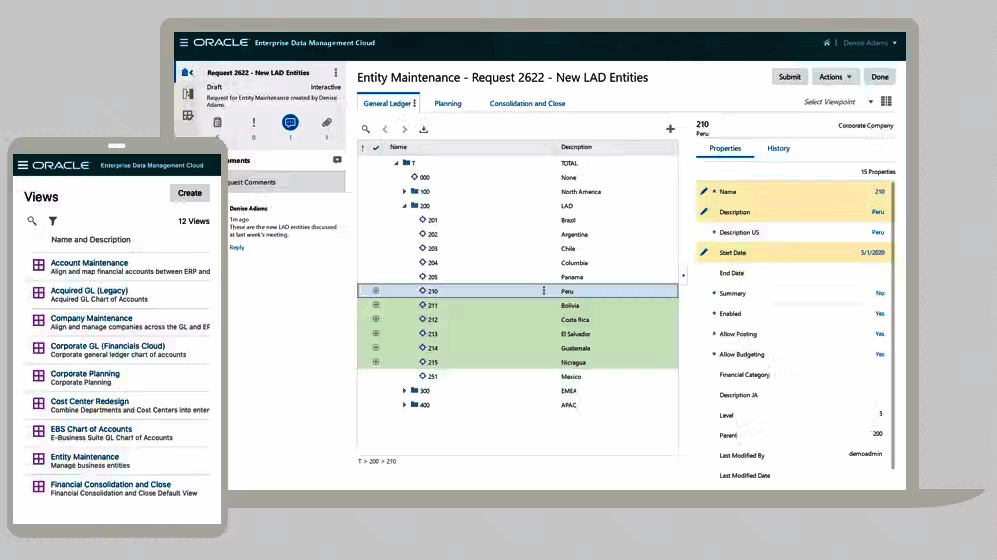Open the Corporate Planning view link

pyautogui.click(x=85, y=374)
